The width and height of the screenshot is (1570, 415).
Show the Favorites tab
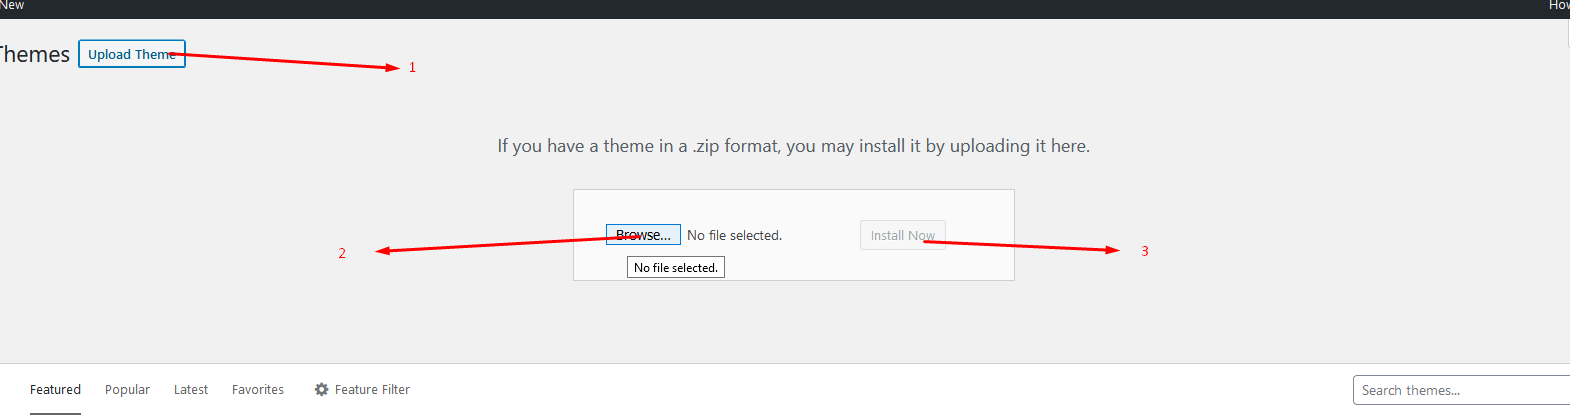pos(258,390)
